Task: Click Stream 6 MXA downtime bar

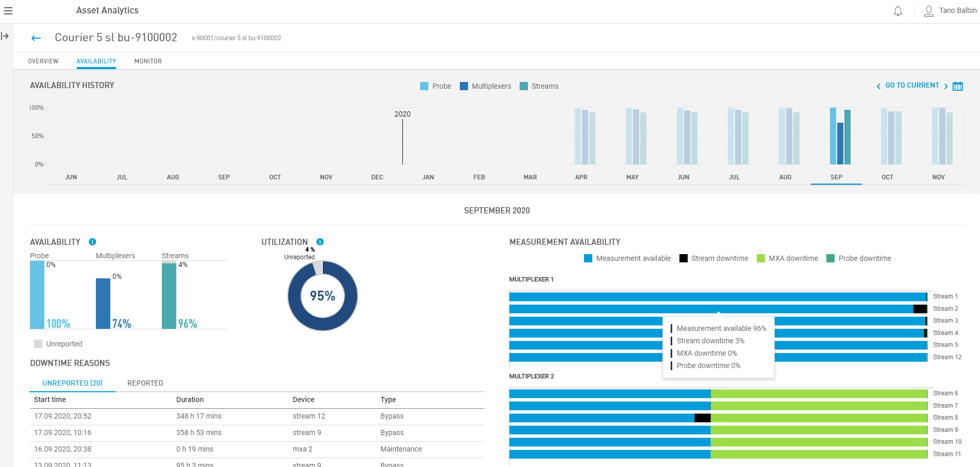Action: click(x=819, y=393)
